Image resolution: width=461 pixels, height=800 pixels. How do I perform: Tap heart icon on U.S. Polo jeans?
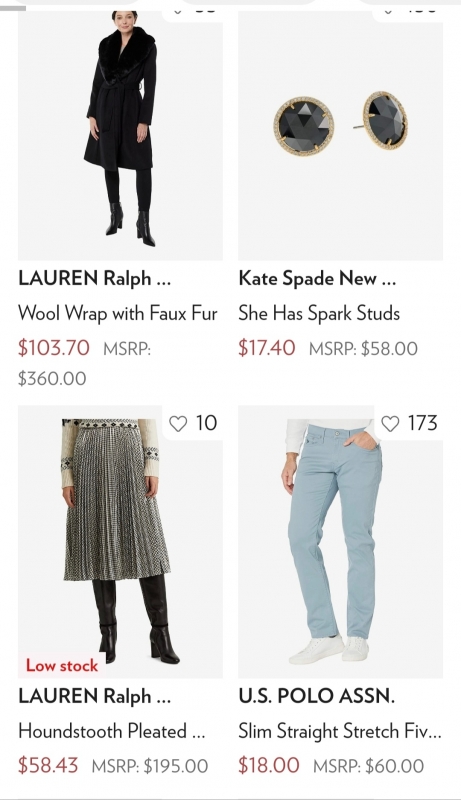pyautogui.click(x=390, y=423)
